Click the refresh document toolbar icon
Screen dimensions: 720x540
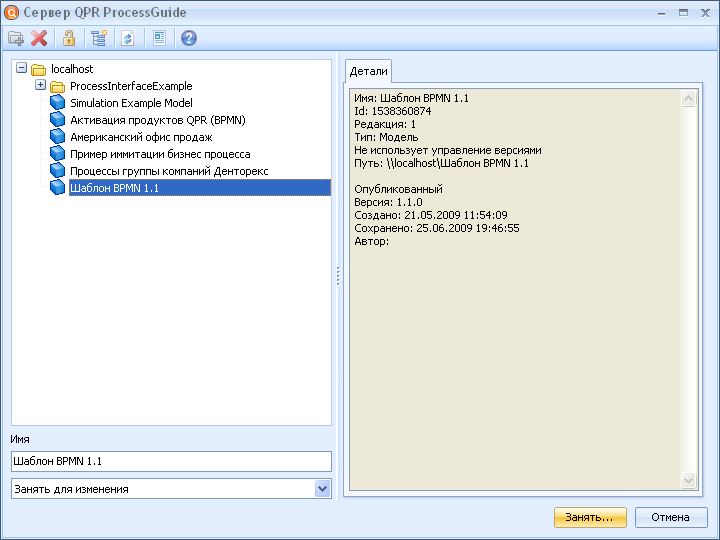coord(128,38)
